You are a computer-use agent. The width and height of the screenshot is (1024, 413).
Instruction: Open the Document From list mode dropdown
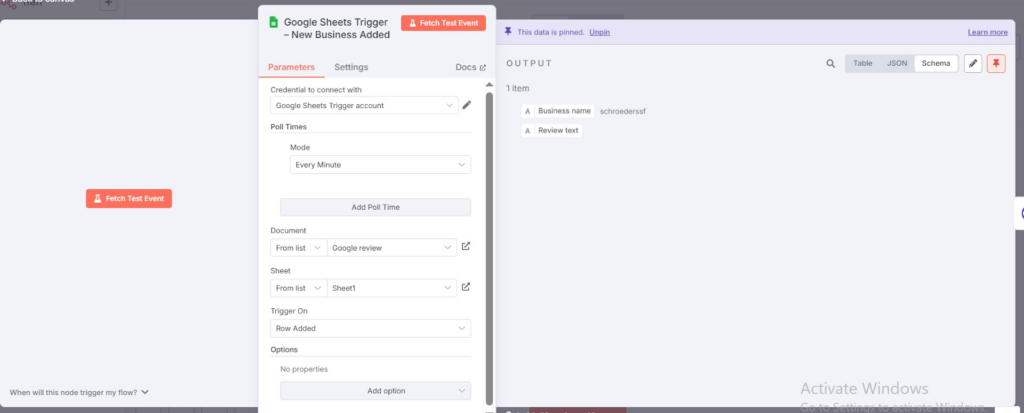tap(298, 248)
